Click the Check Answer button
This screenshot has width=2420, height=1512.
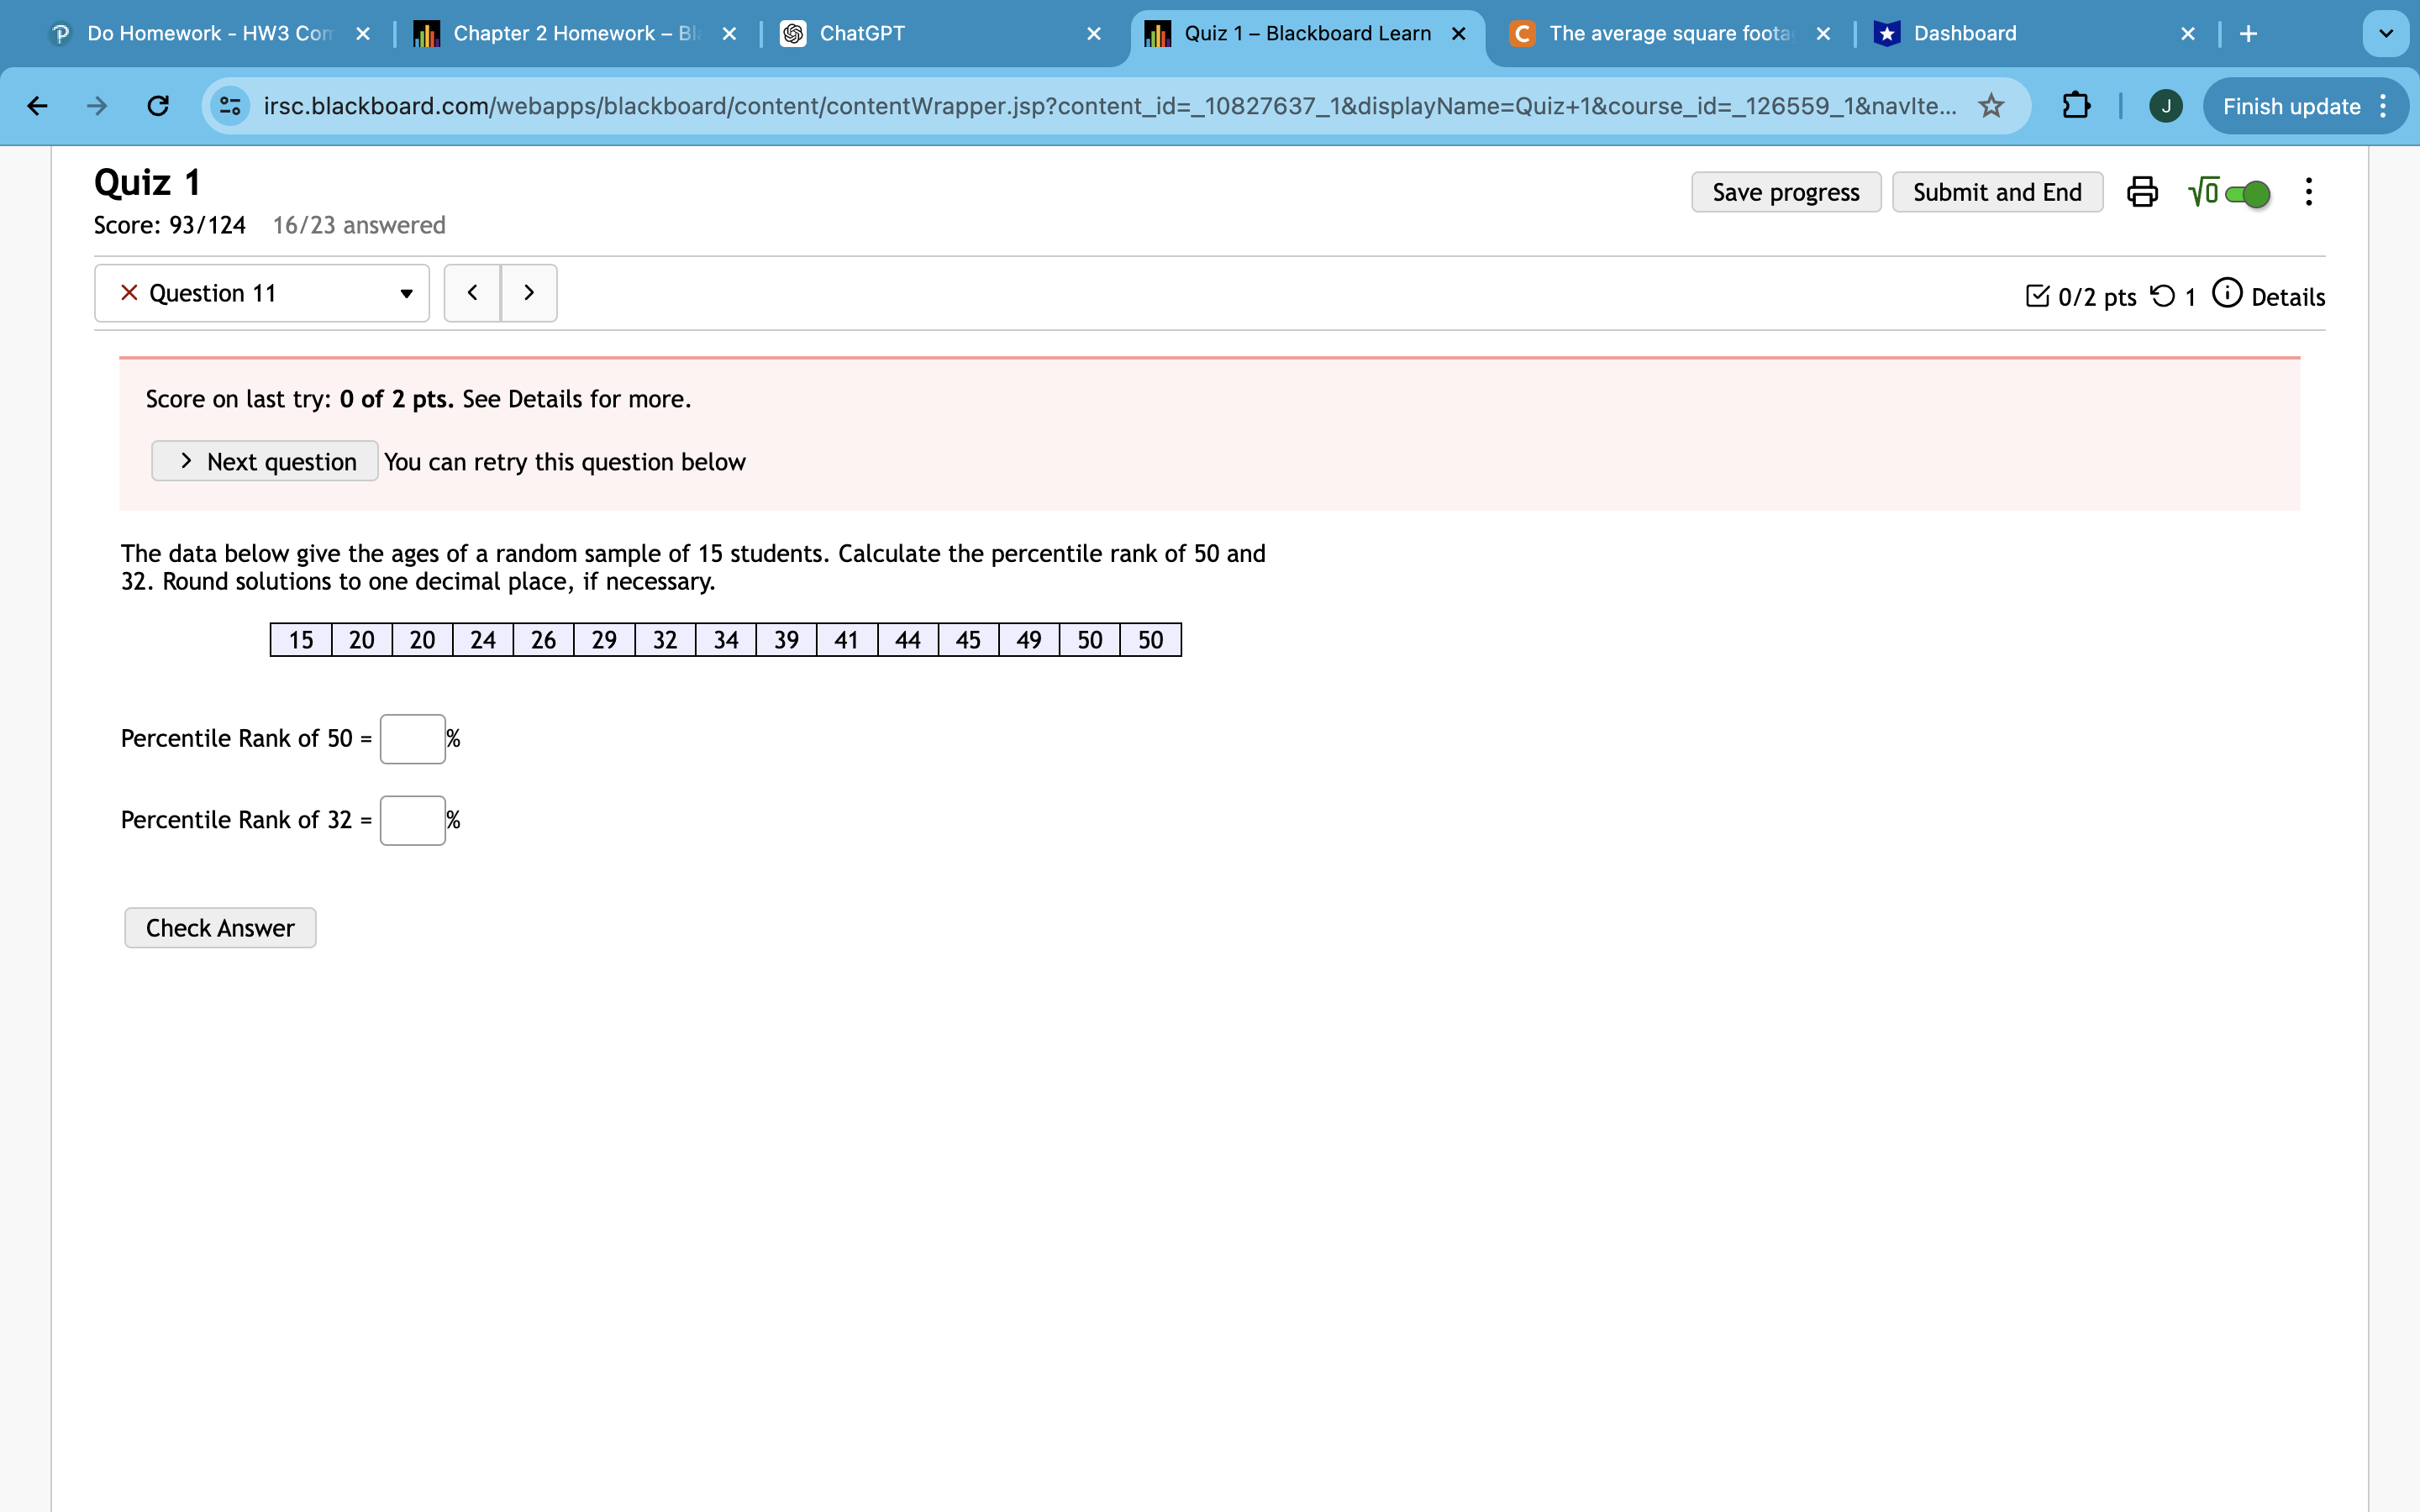tap(220, 927)
